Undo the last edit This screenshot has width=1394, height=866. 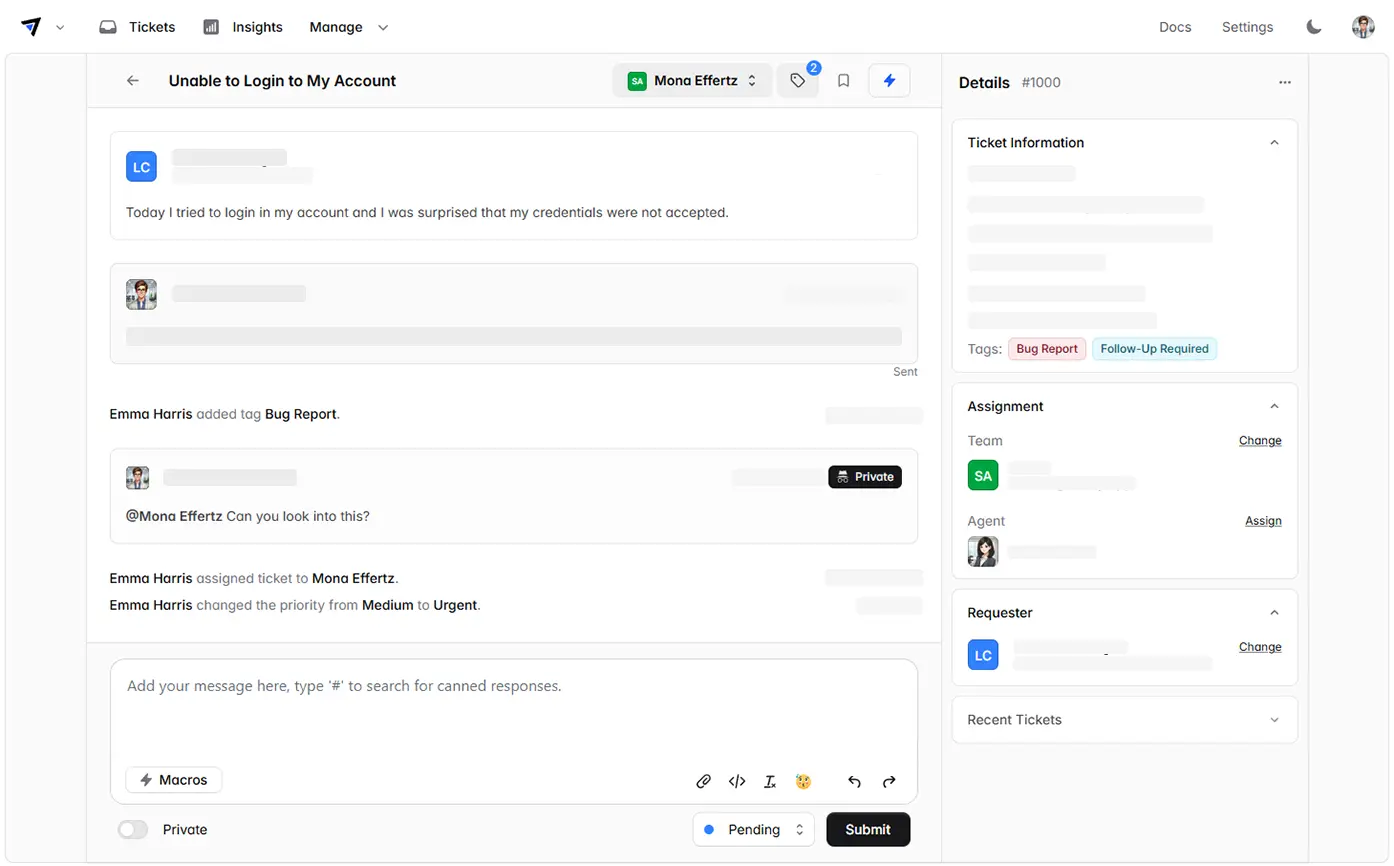(x=854, y=782)
